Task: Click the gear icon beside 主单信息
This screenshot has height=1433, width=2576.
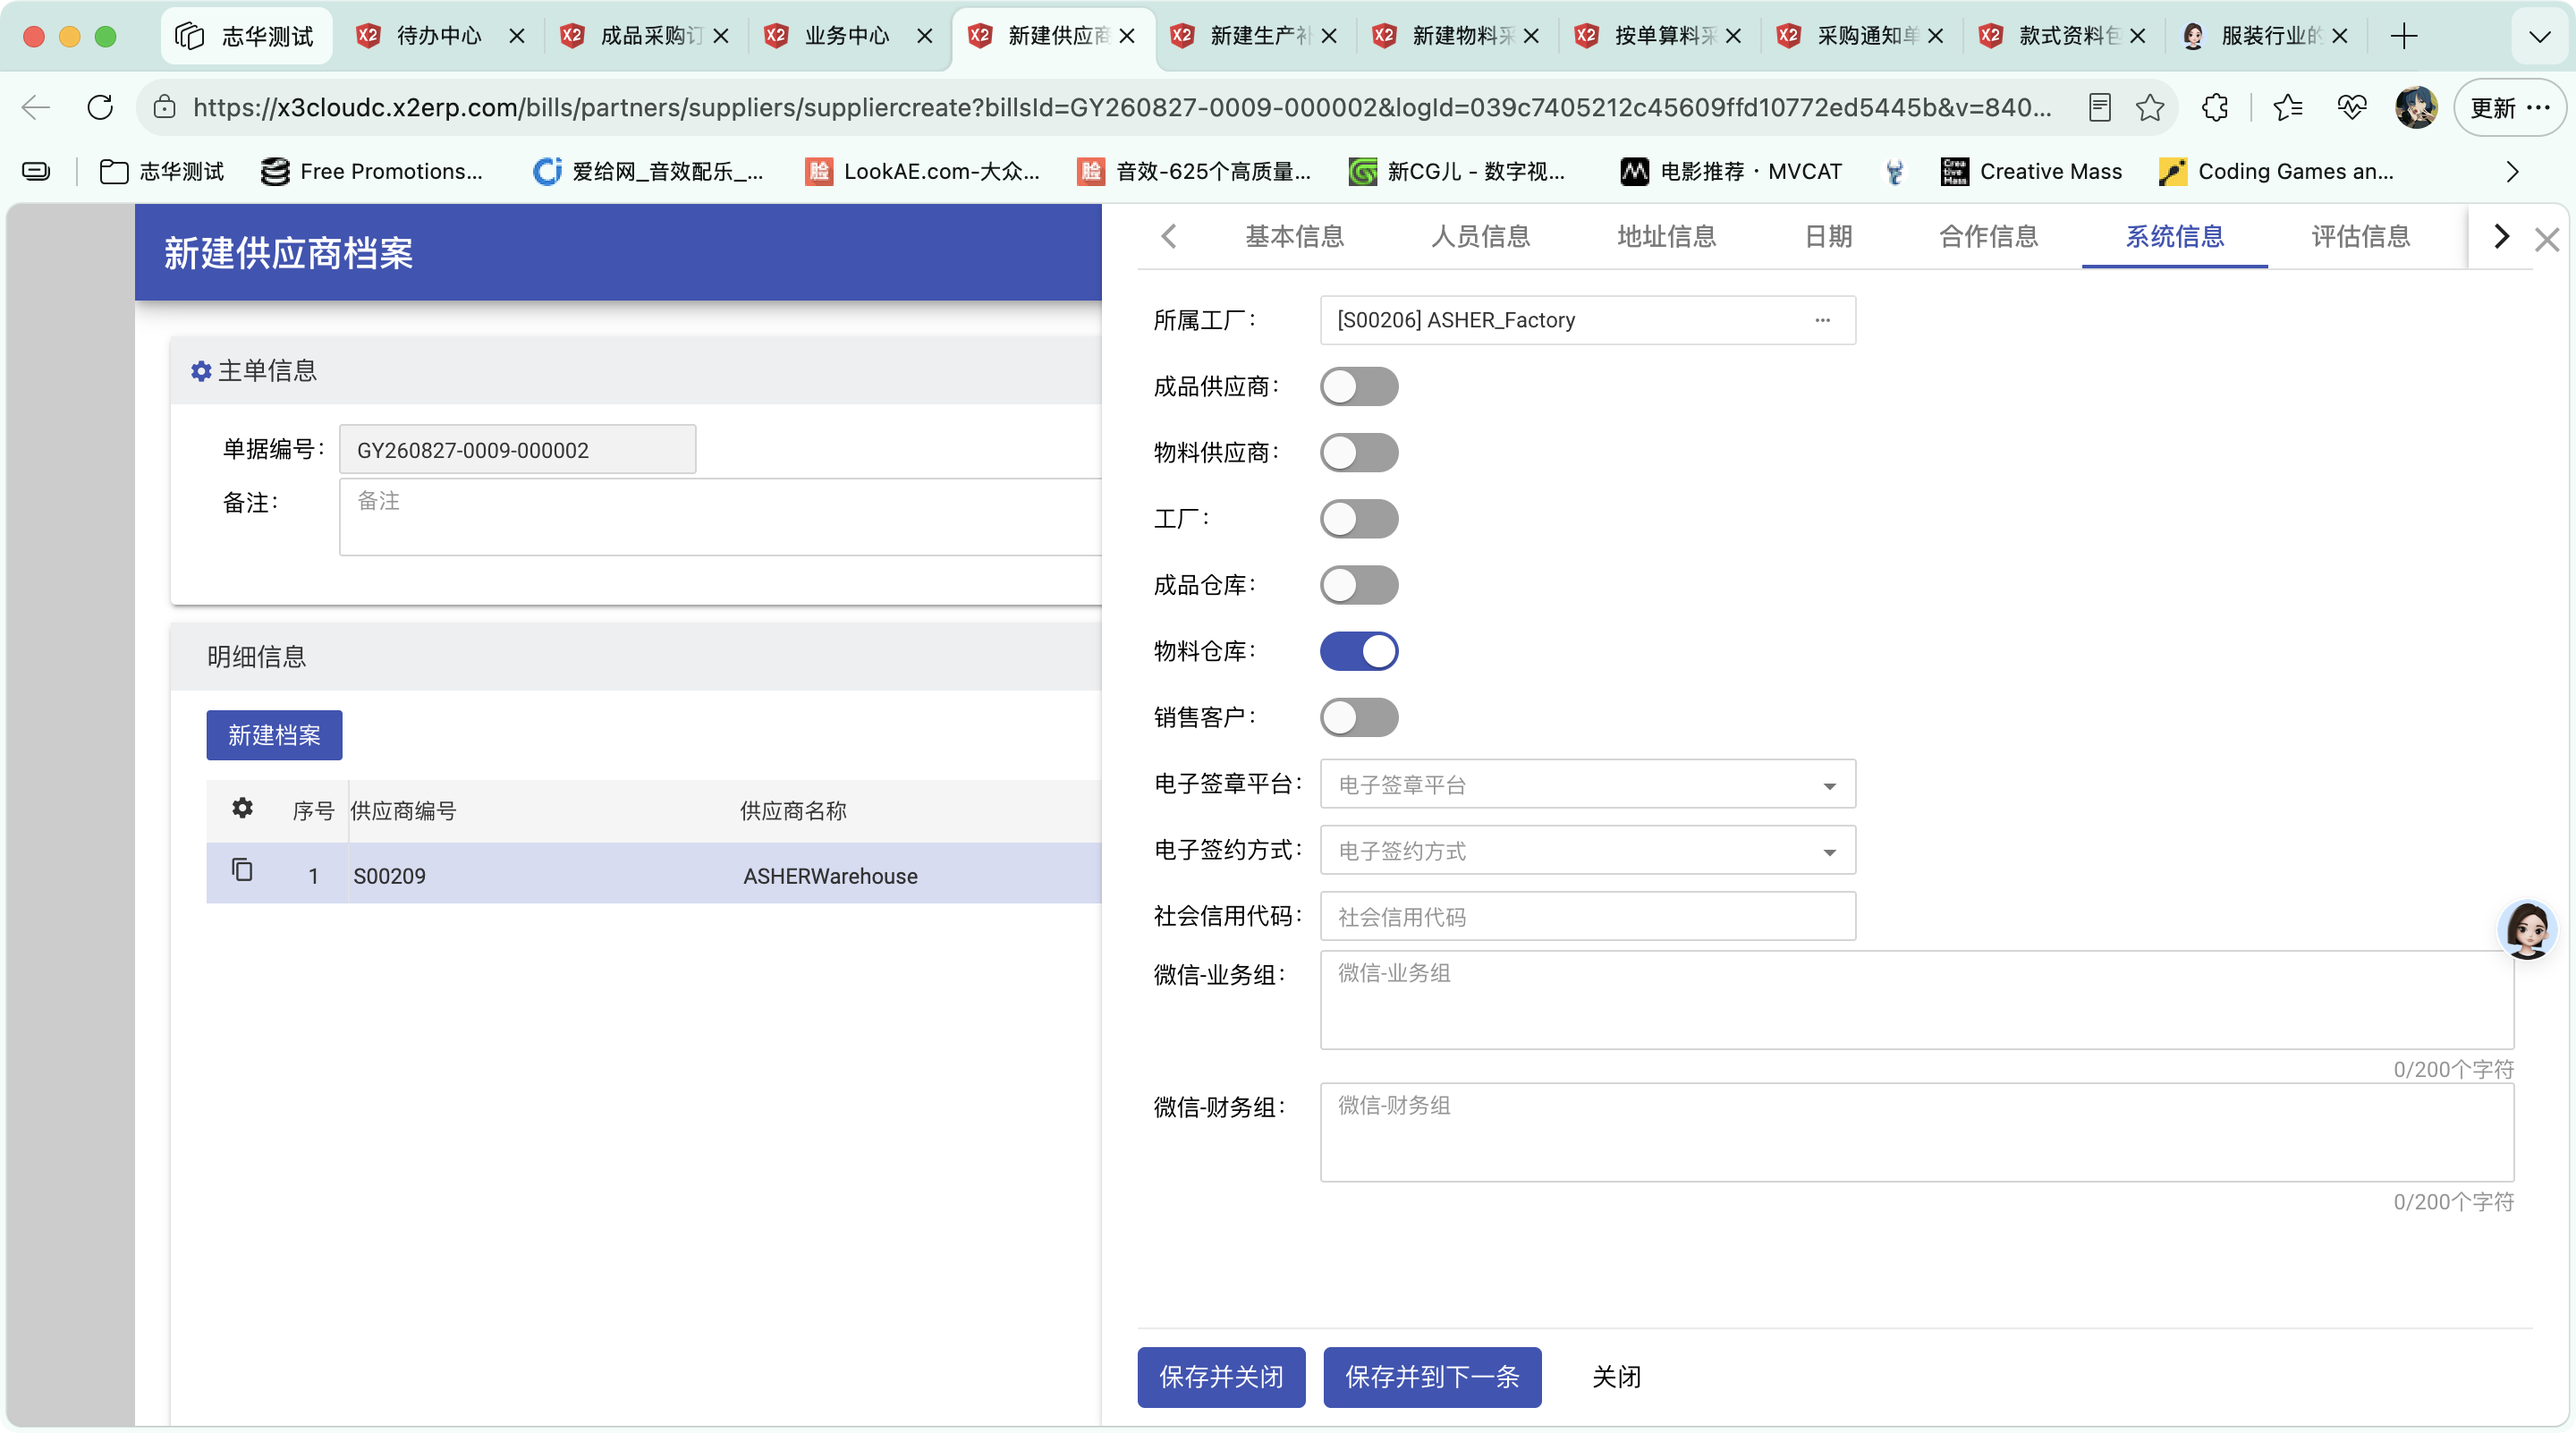Action: pos(201,371)
